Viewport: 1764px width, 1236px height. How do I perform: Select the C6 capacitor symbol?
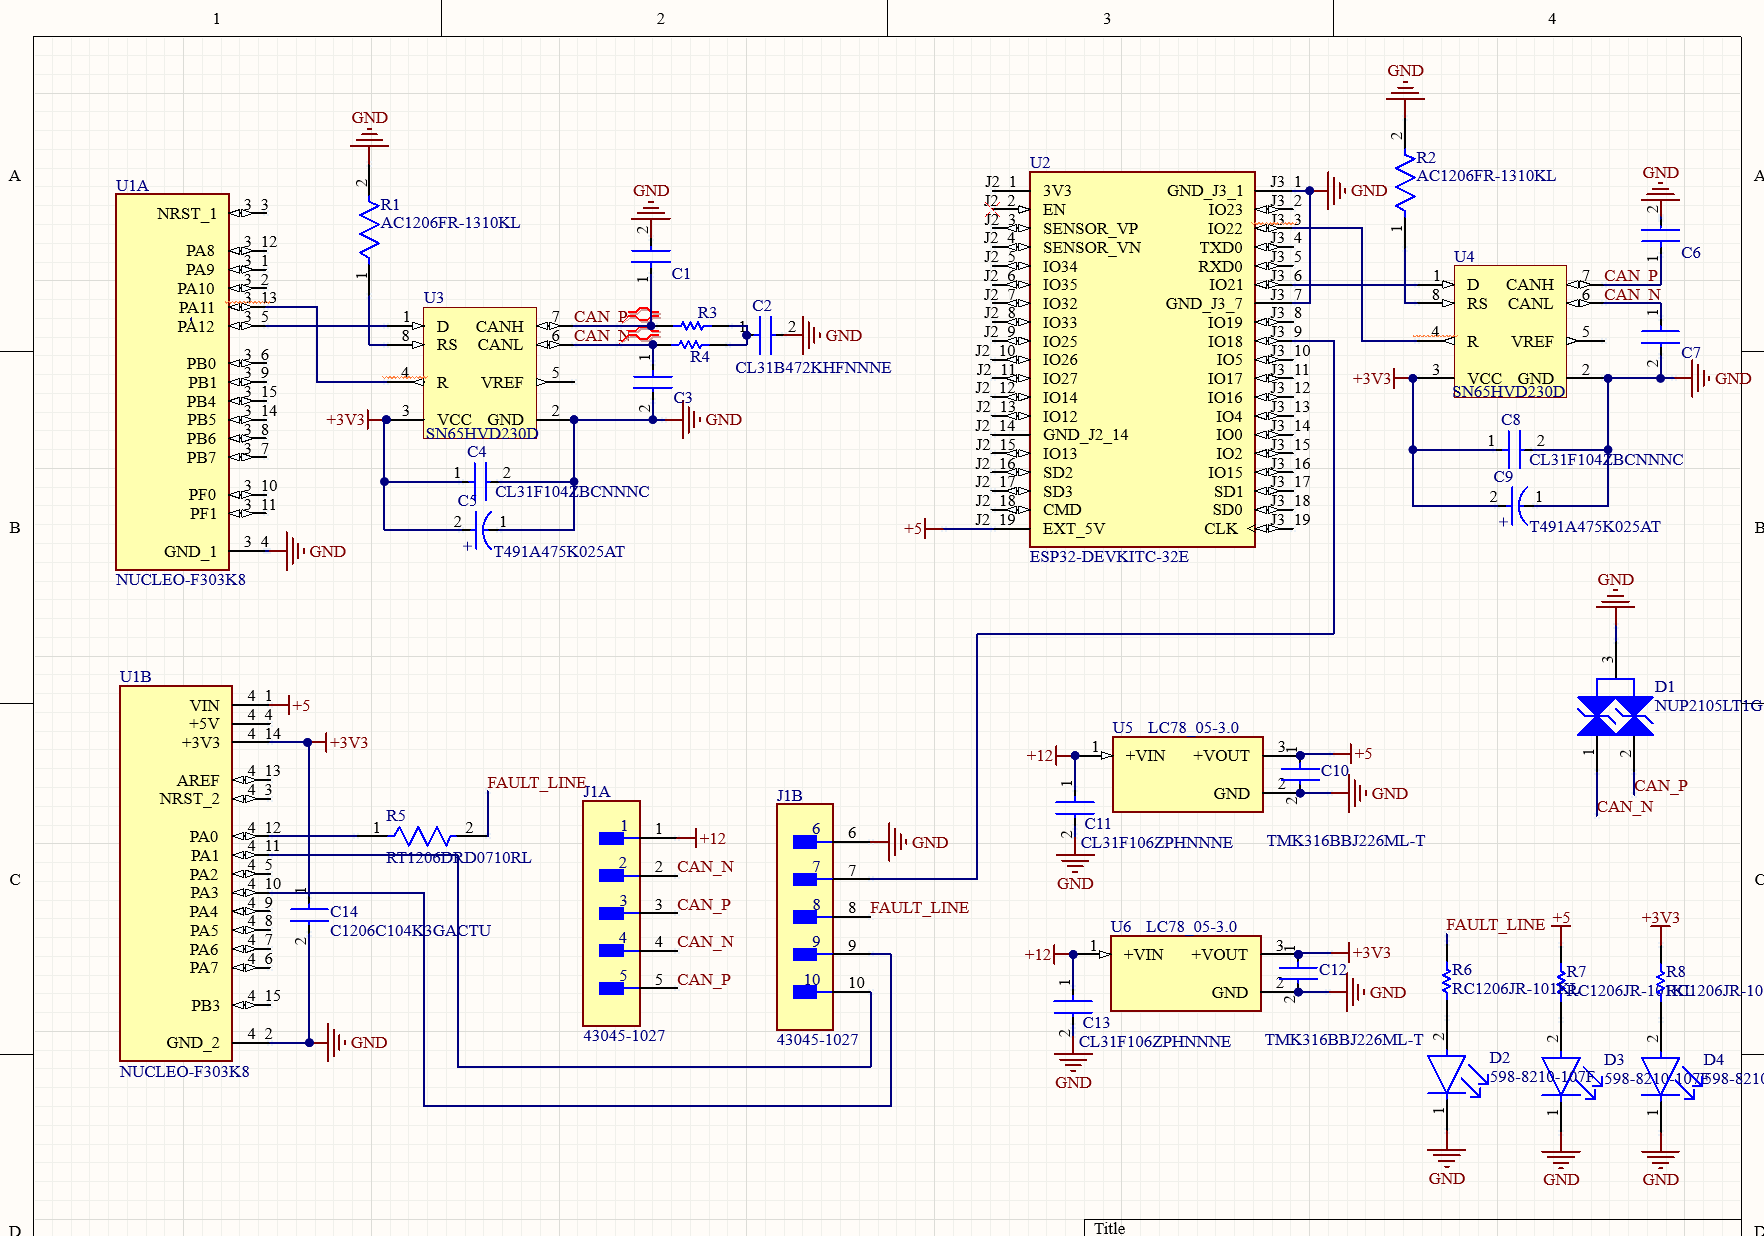1661,237
